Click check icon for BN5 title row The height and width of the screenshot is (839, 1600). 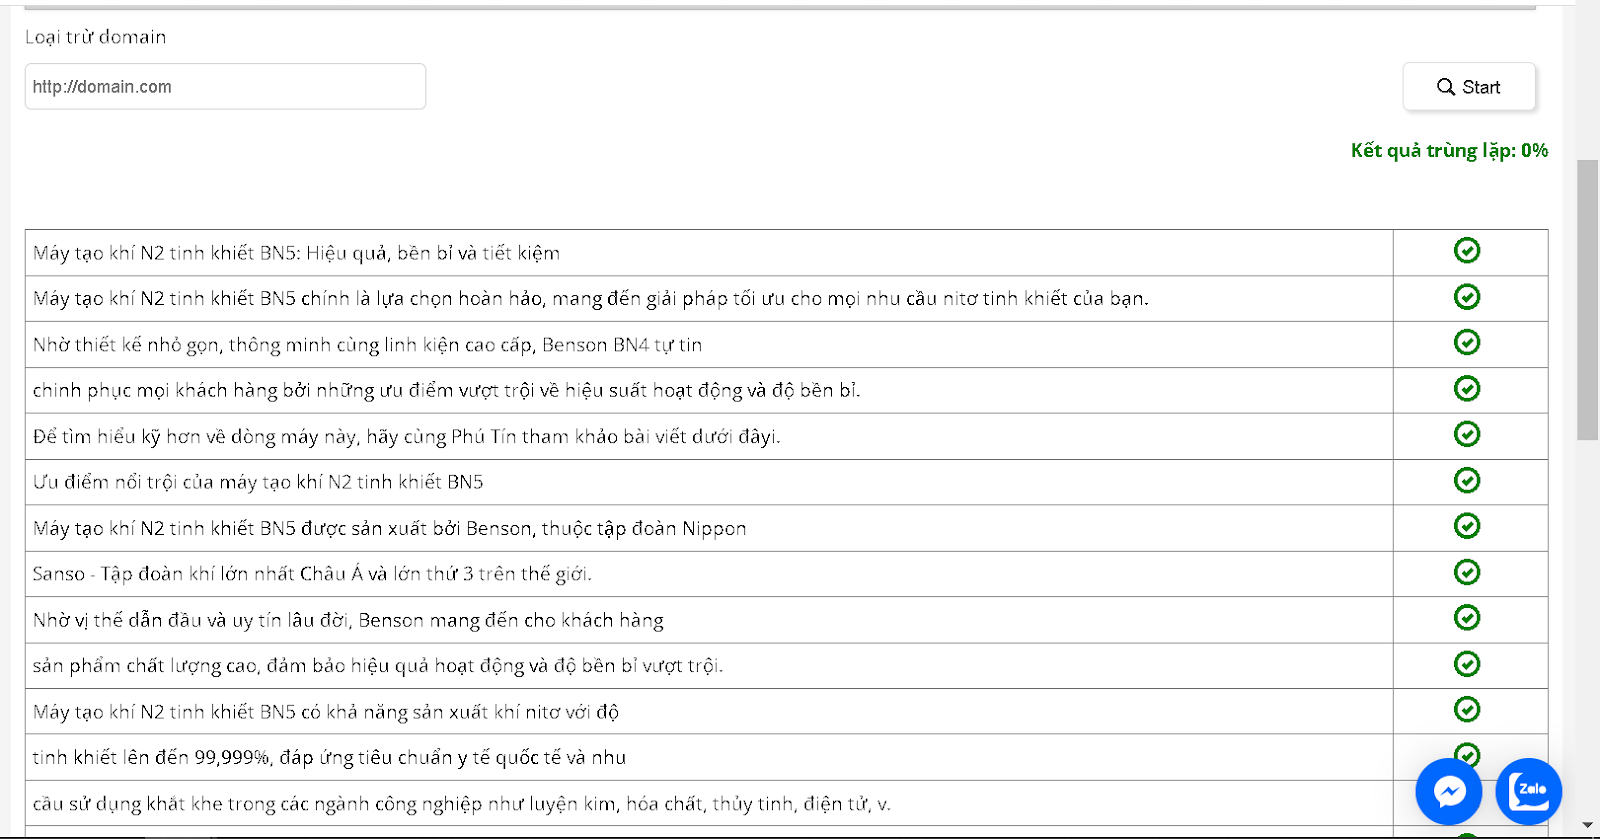(1466, 251)
